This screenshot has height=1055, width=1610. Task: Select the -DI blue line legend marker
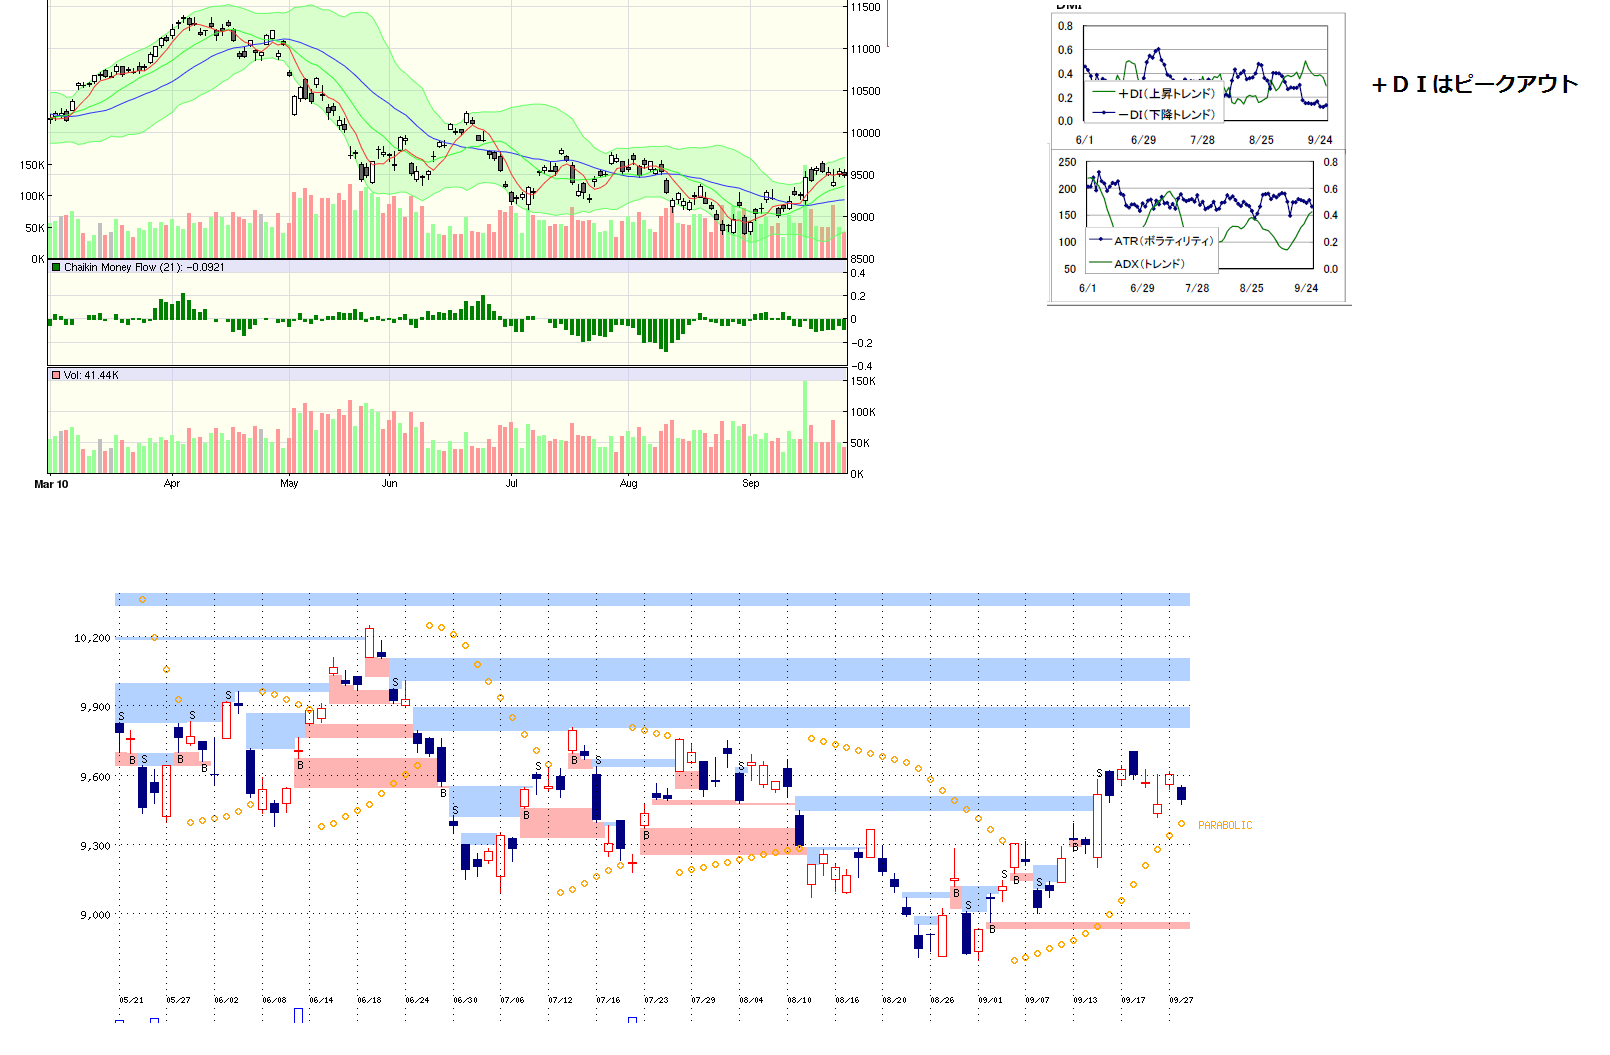tap(1103, 114)
